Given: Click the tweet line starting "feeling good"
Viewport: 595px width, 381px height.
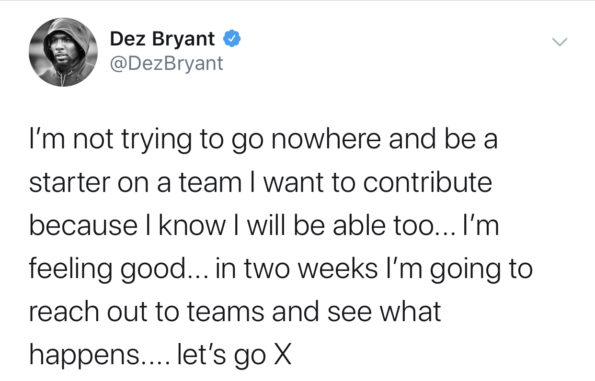Looking at the screenshot, I should (x=281, y=269).
